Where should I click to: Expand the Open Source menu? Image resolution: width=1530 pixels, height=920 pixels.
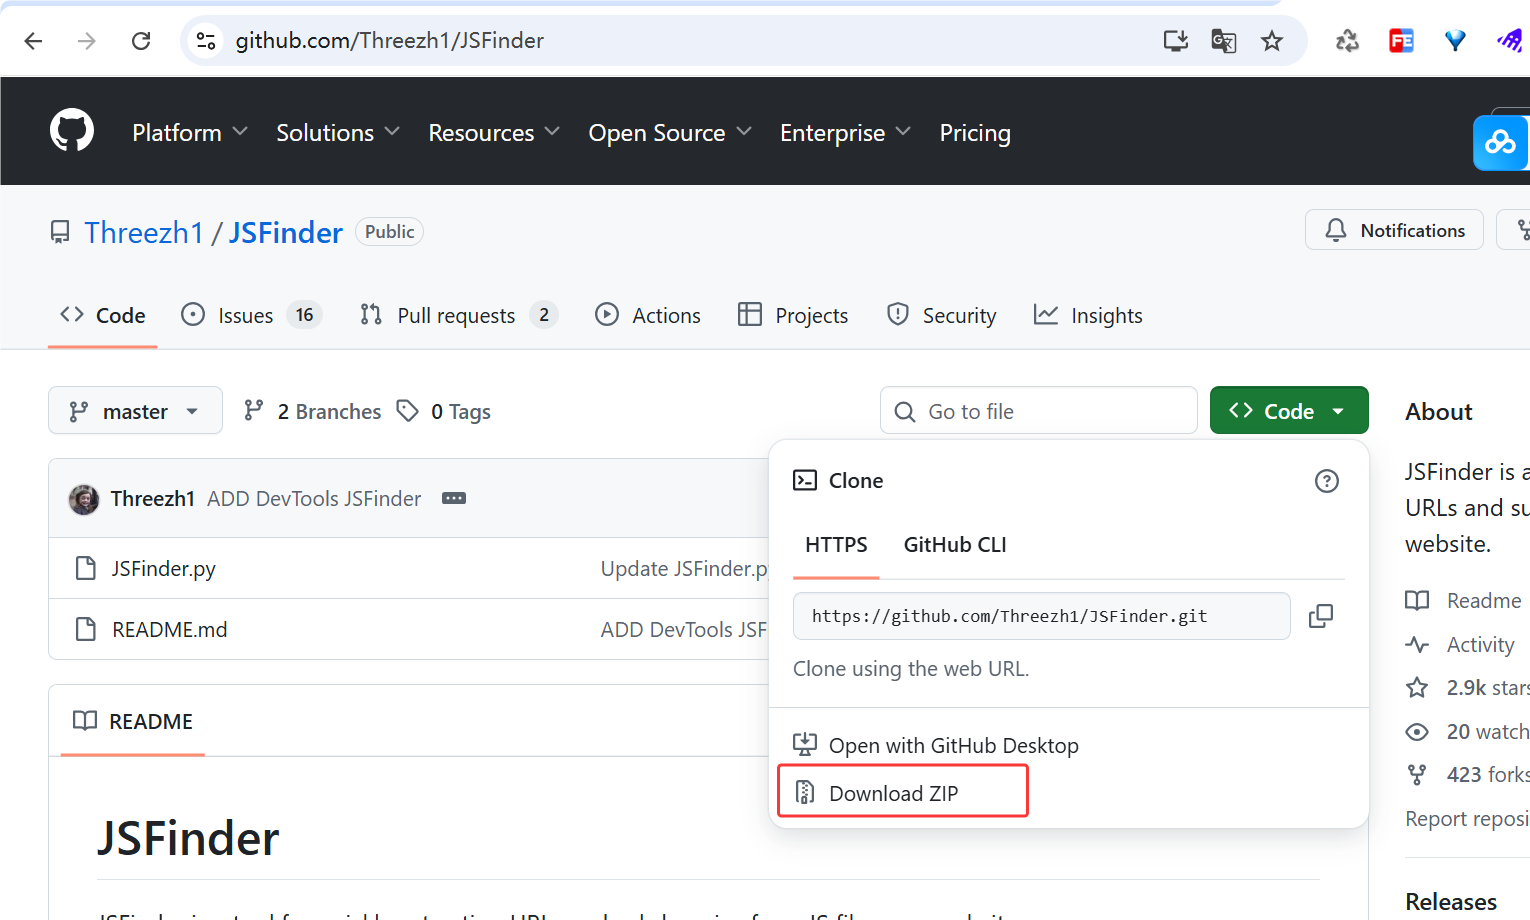click(x=670, y=133)
